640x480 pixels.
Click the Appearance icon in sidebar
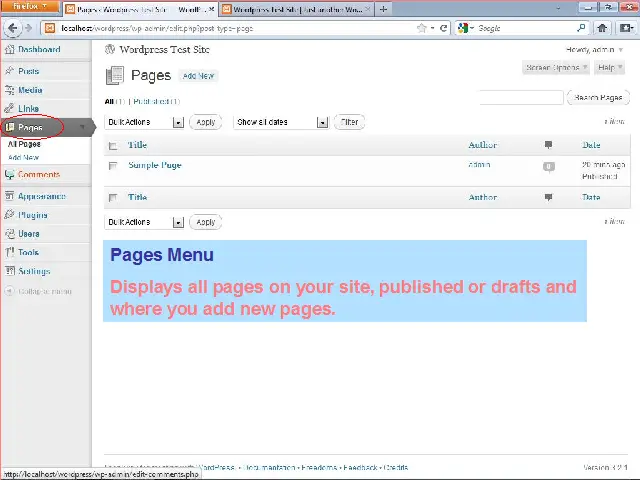tap(9, 196)
